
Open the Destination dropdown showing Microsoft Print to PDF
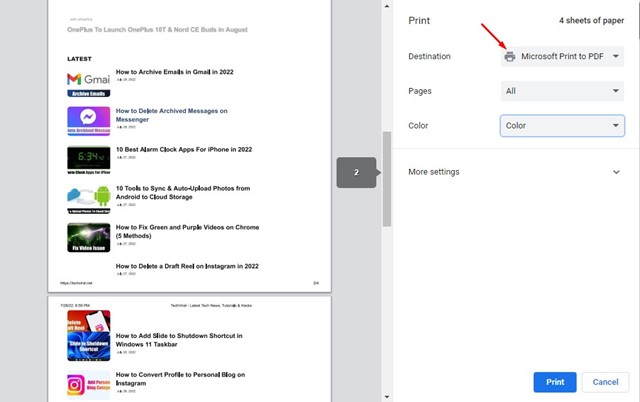point(562,56)
